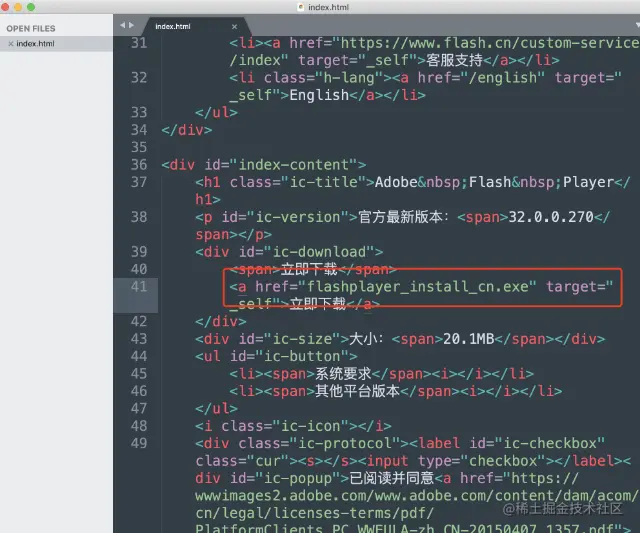Open the tab list dropdown arrow at the right edge
The image size is (640, 533).
pos(637,25)
